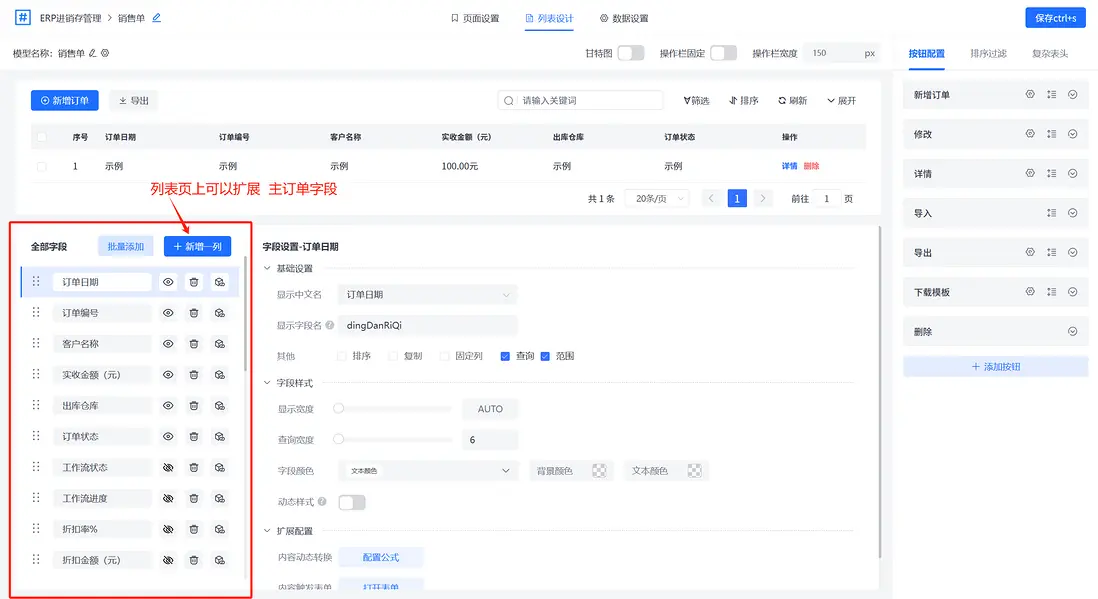Open the 字段颜色 dropdown
Viewport: 1098px width, 599px height.
(x=427, y=471)
